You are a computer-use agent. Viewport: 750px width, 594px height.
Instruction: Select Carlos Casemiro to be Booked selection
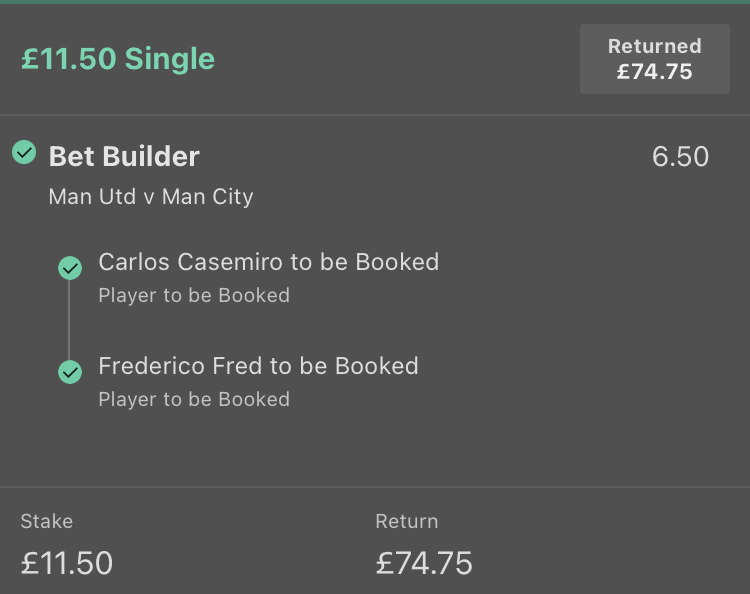coord(268,262)
